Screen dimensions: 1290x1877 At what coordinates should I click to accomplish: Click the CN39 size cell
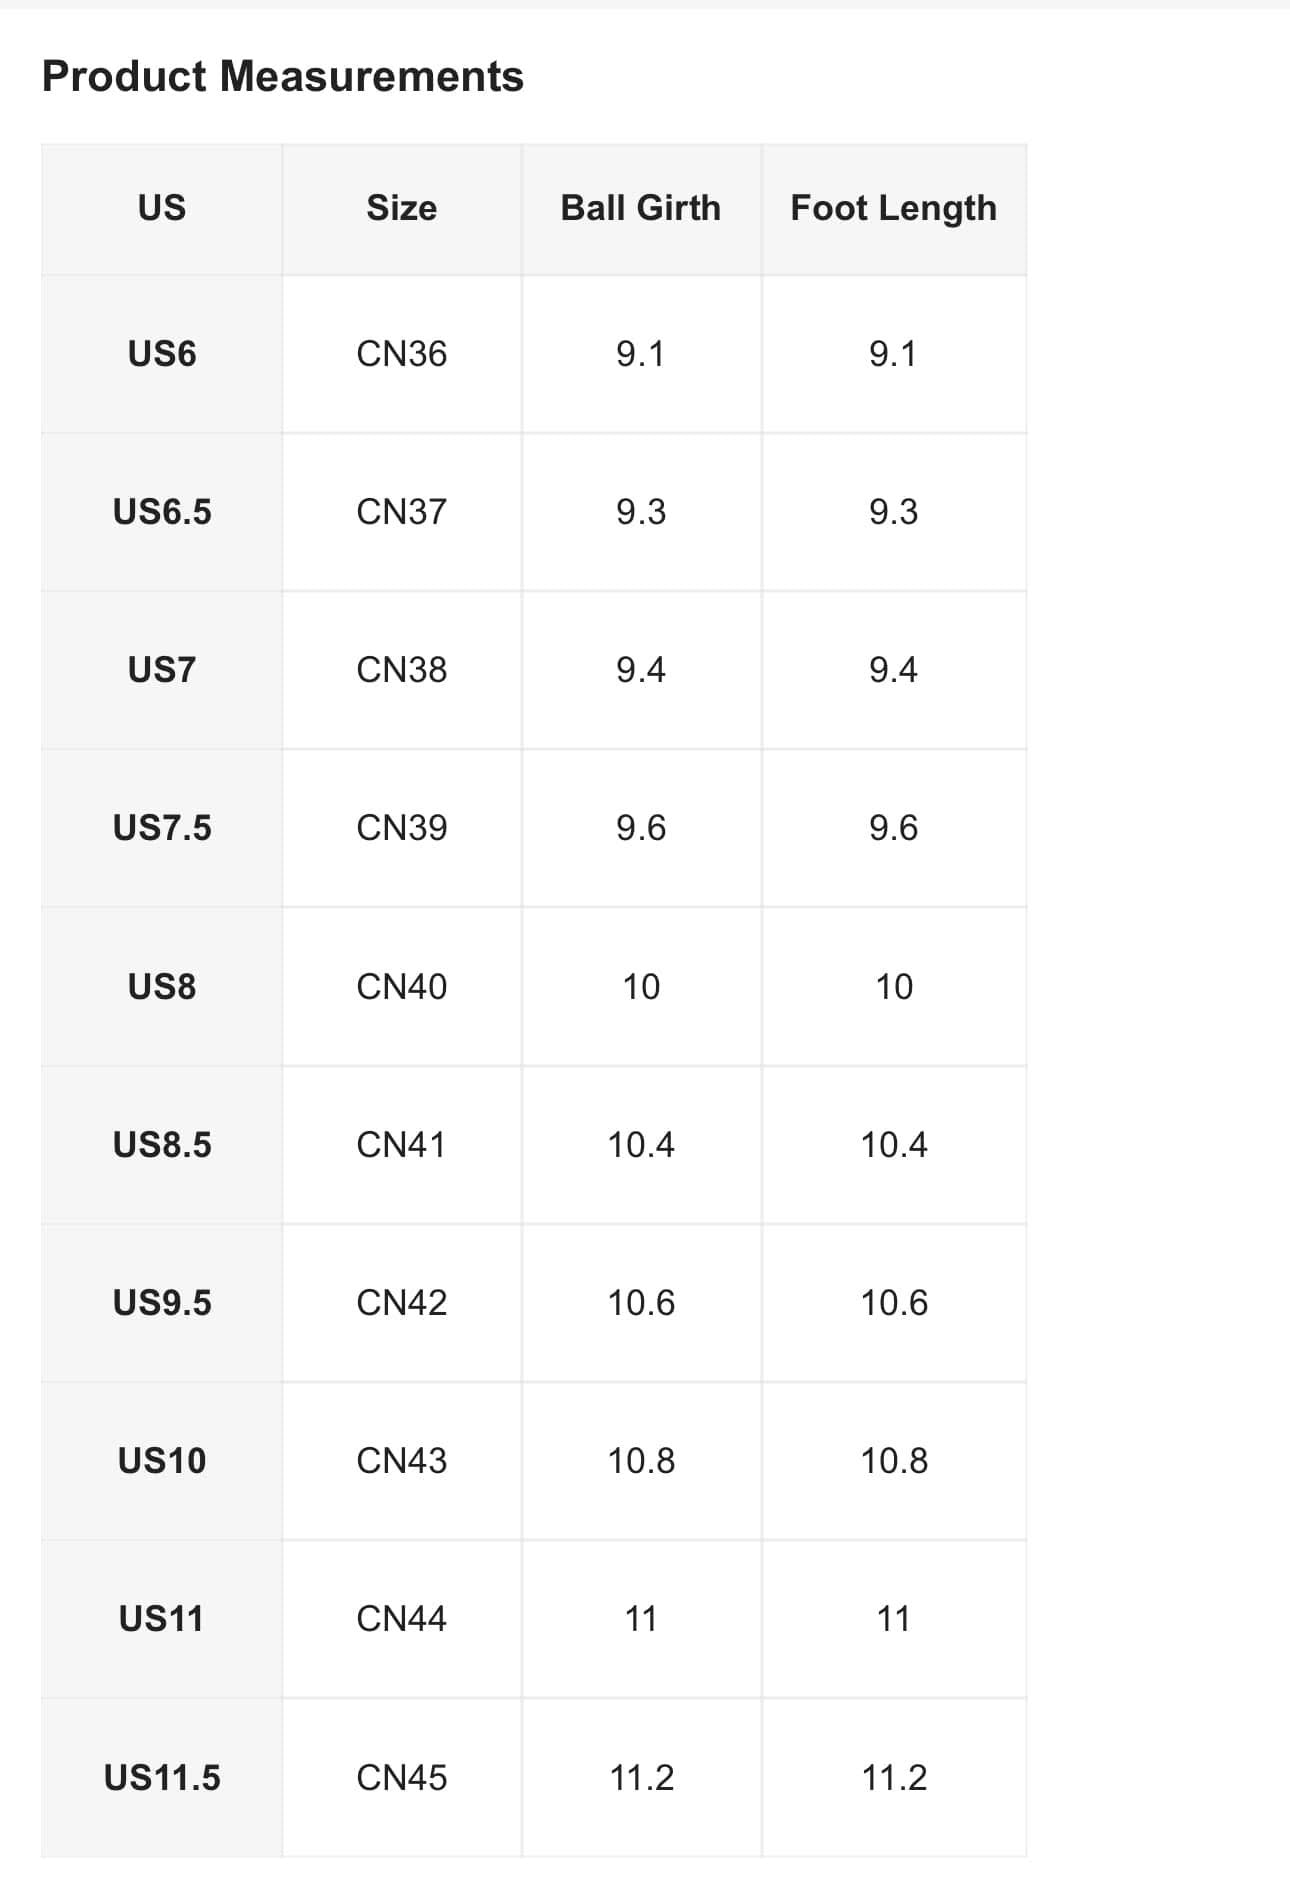coord(401,828)
